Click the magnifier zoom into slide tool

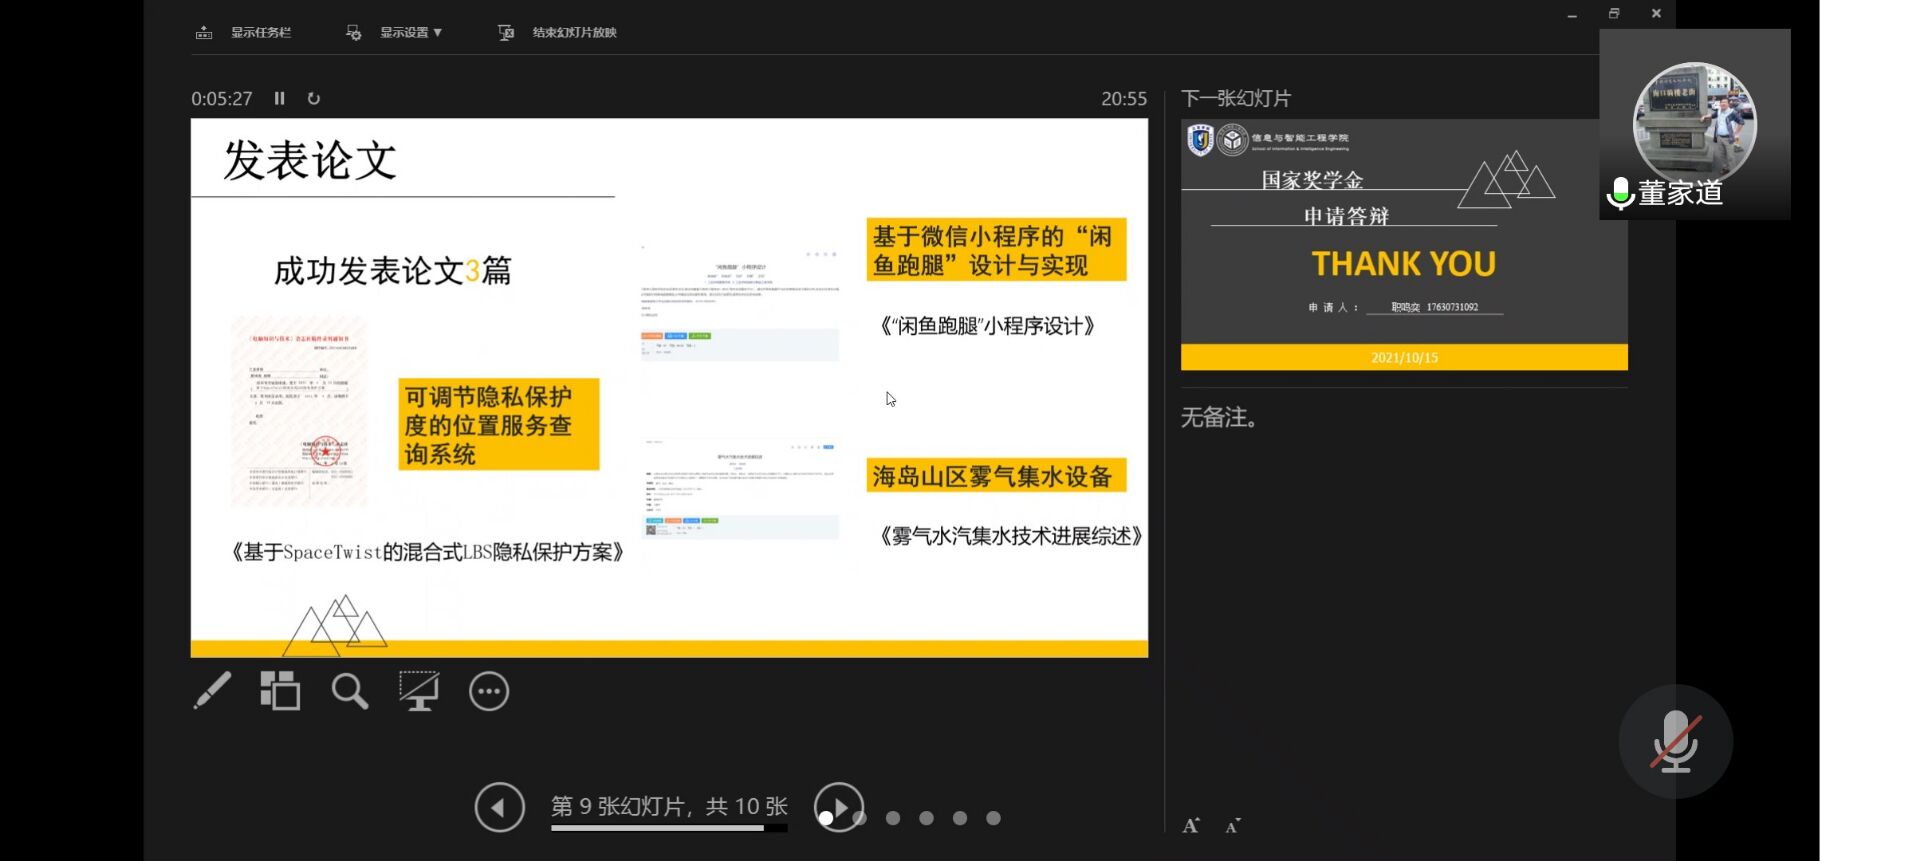(349, 691)
